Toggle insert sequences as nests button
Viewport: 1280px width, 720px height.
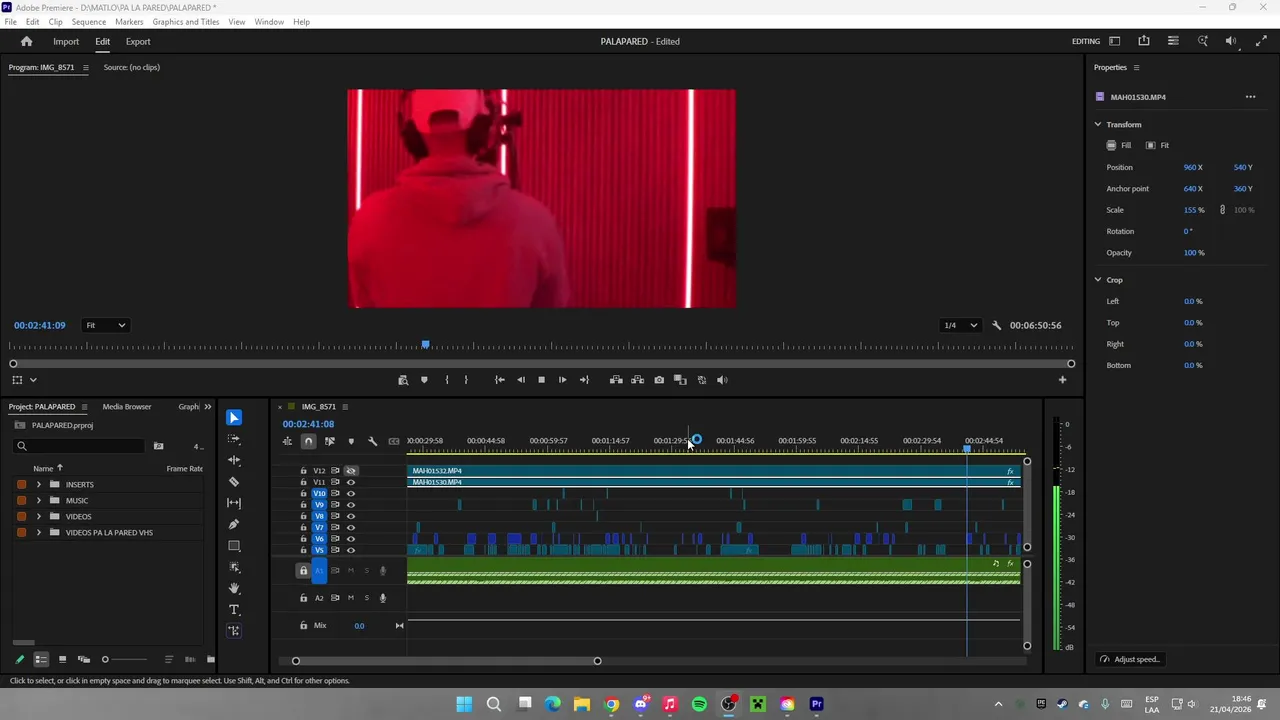[x=287, y=441]
